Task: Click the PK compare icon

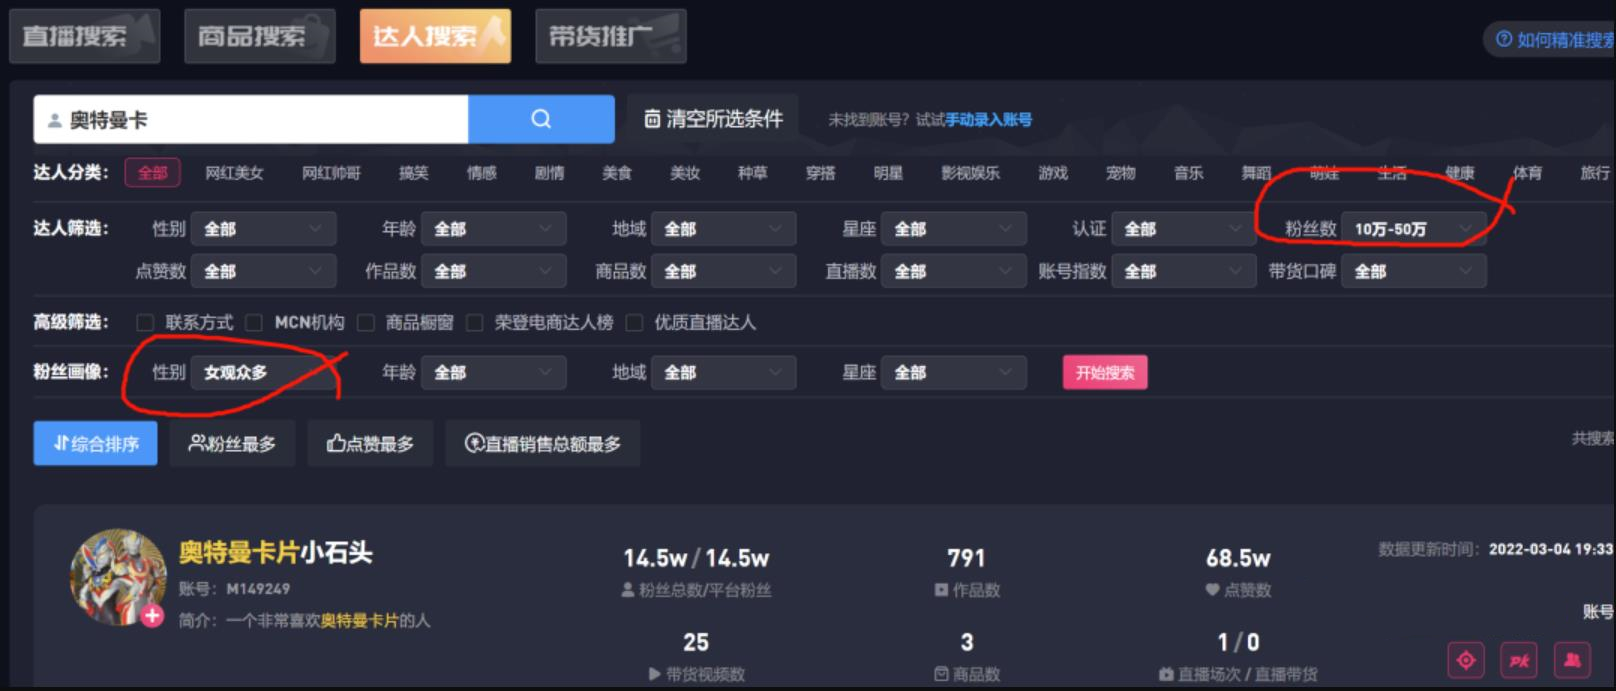Action: click(x=1520, y=660)
